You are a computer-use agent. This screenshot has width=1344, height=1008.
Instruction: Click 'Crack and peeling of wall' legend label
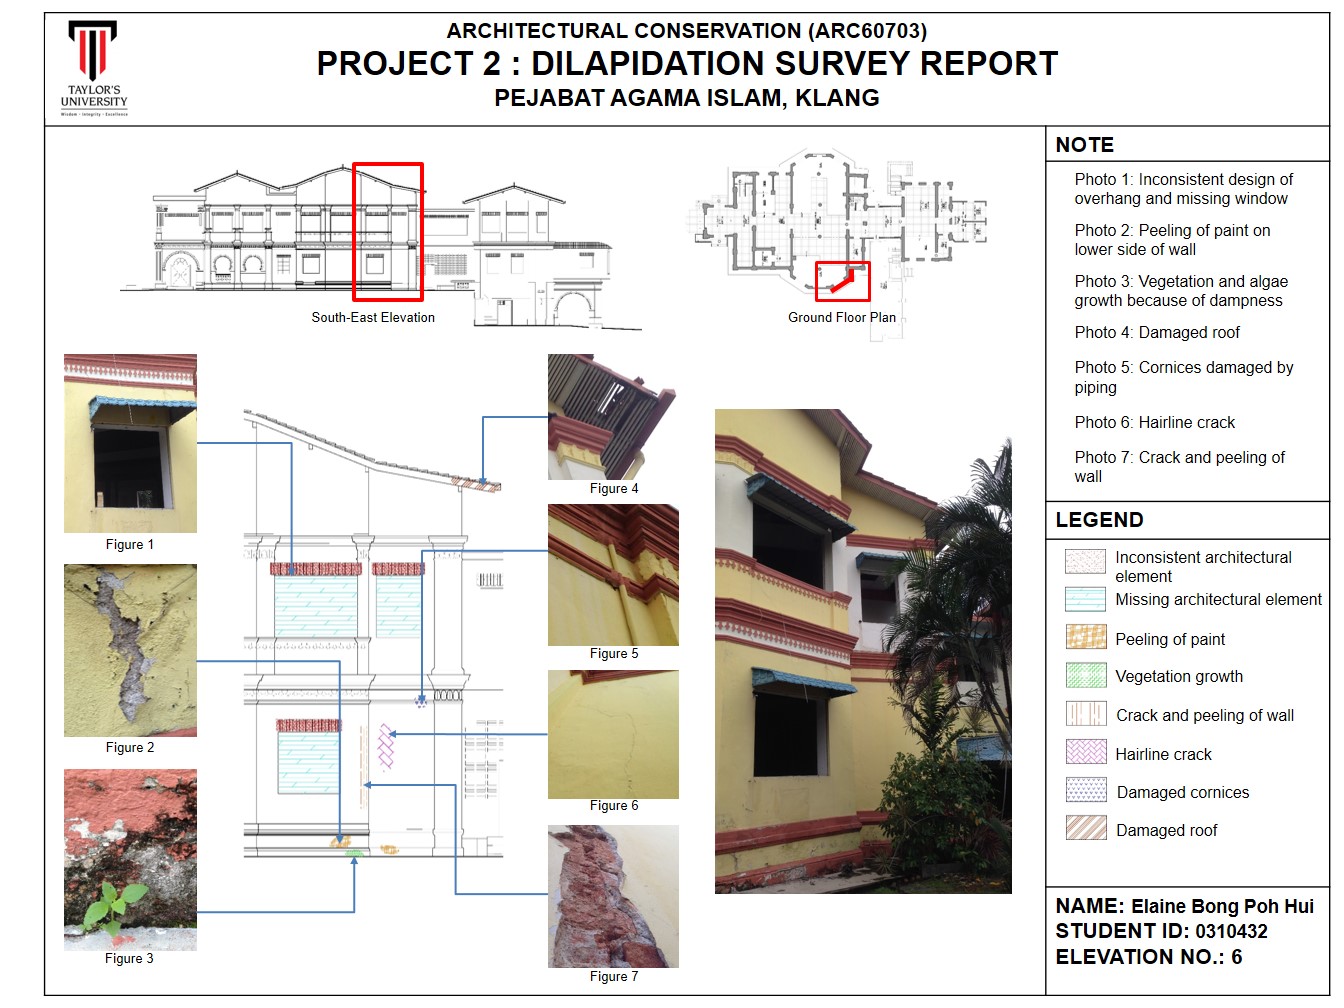(x=1205, y=716)
